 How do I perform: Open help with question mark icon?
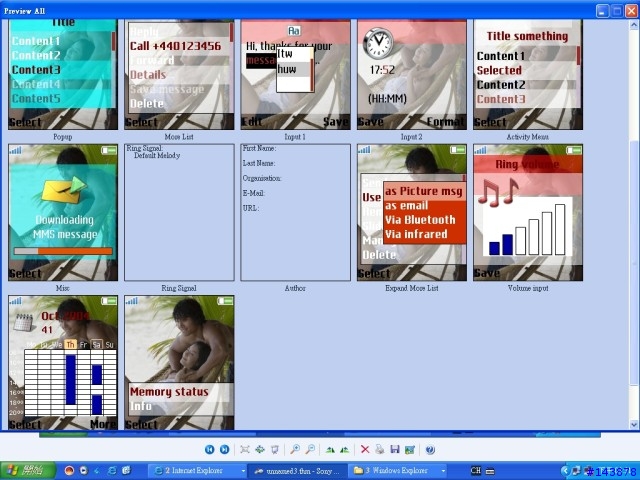(430, 449)
